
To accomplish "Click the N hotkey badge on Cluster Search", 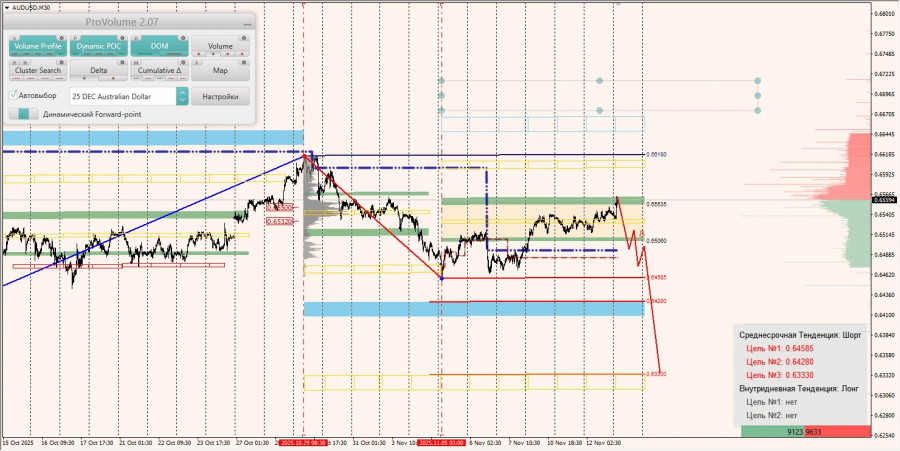I will coord(24,62).
